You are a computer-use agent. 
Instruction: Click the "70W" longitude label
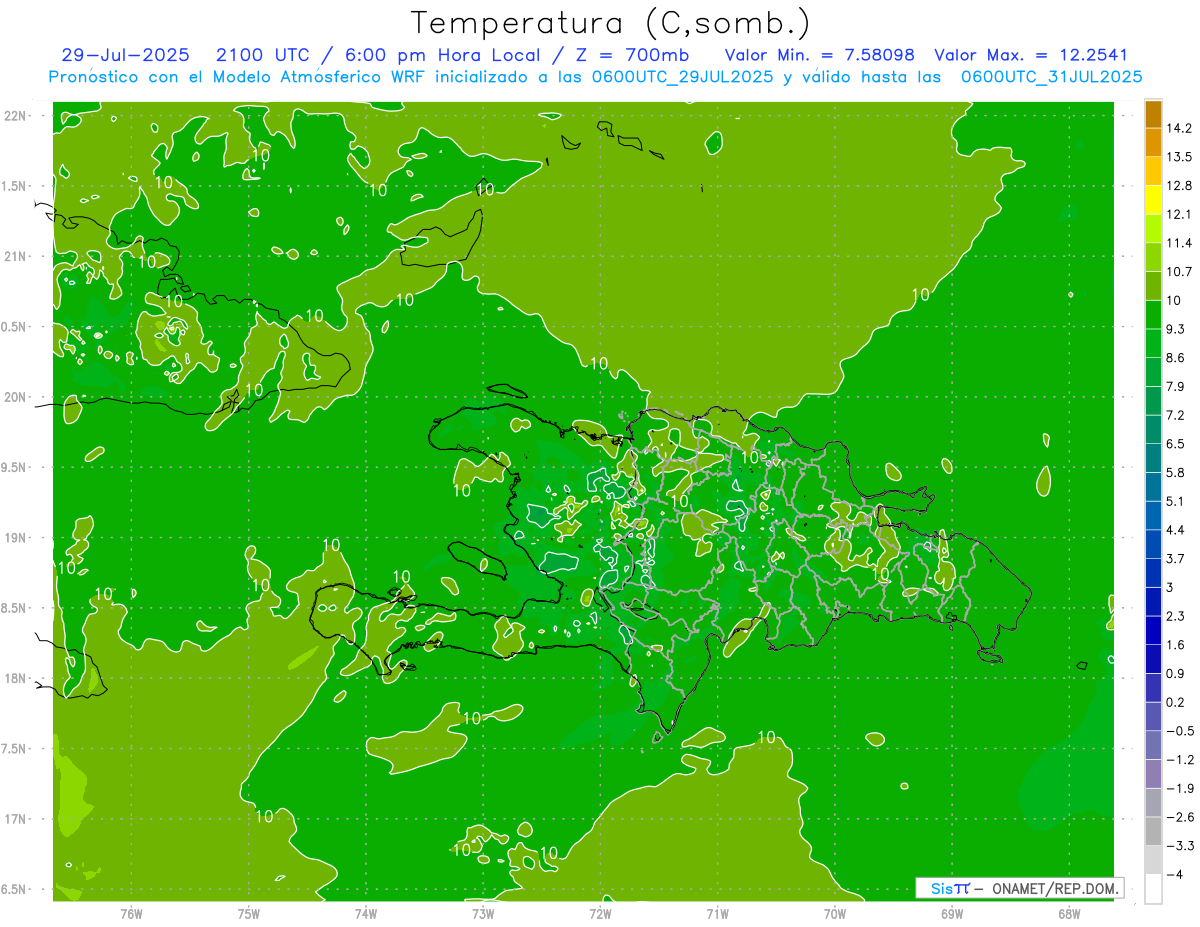pyautogui.click(x=835, y=913)
